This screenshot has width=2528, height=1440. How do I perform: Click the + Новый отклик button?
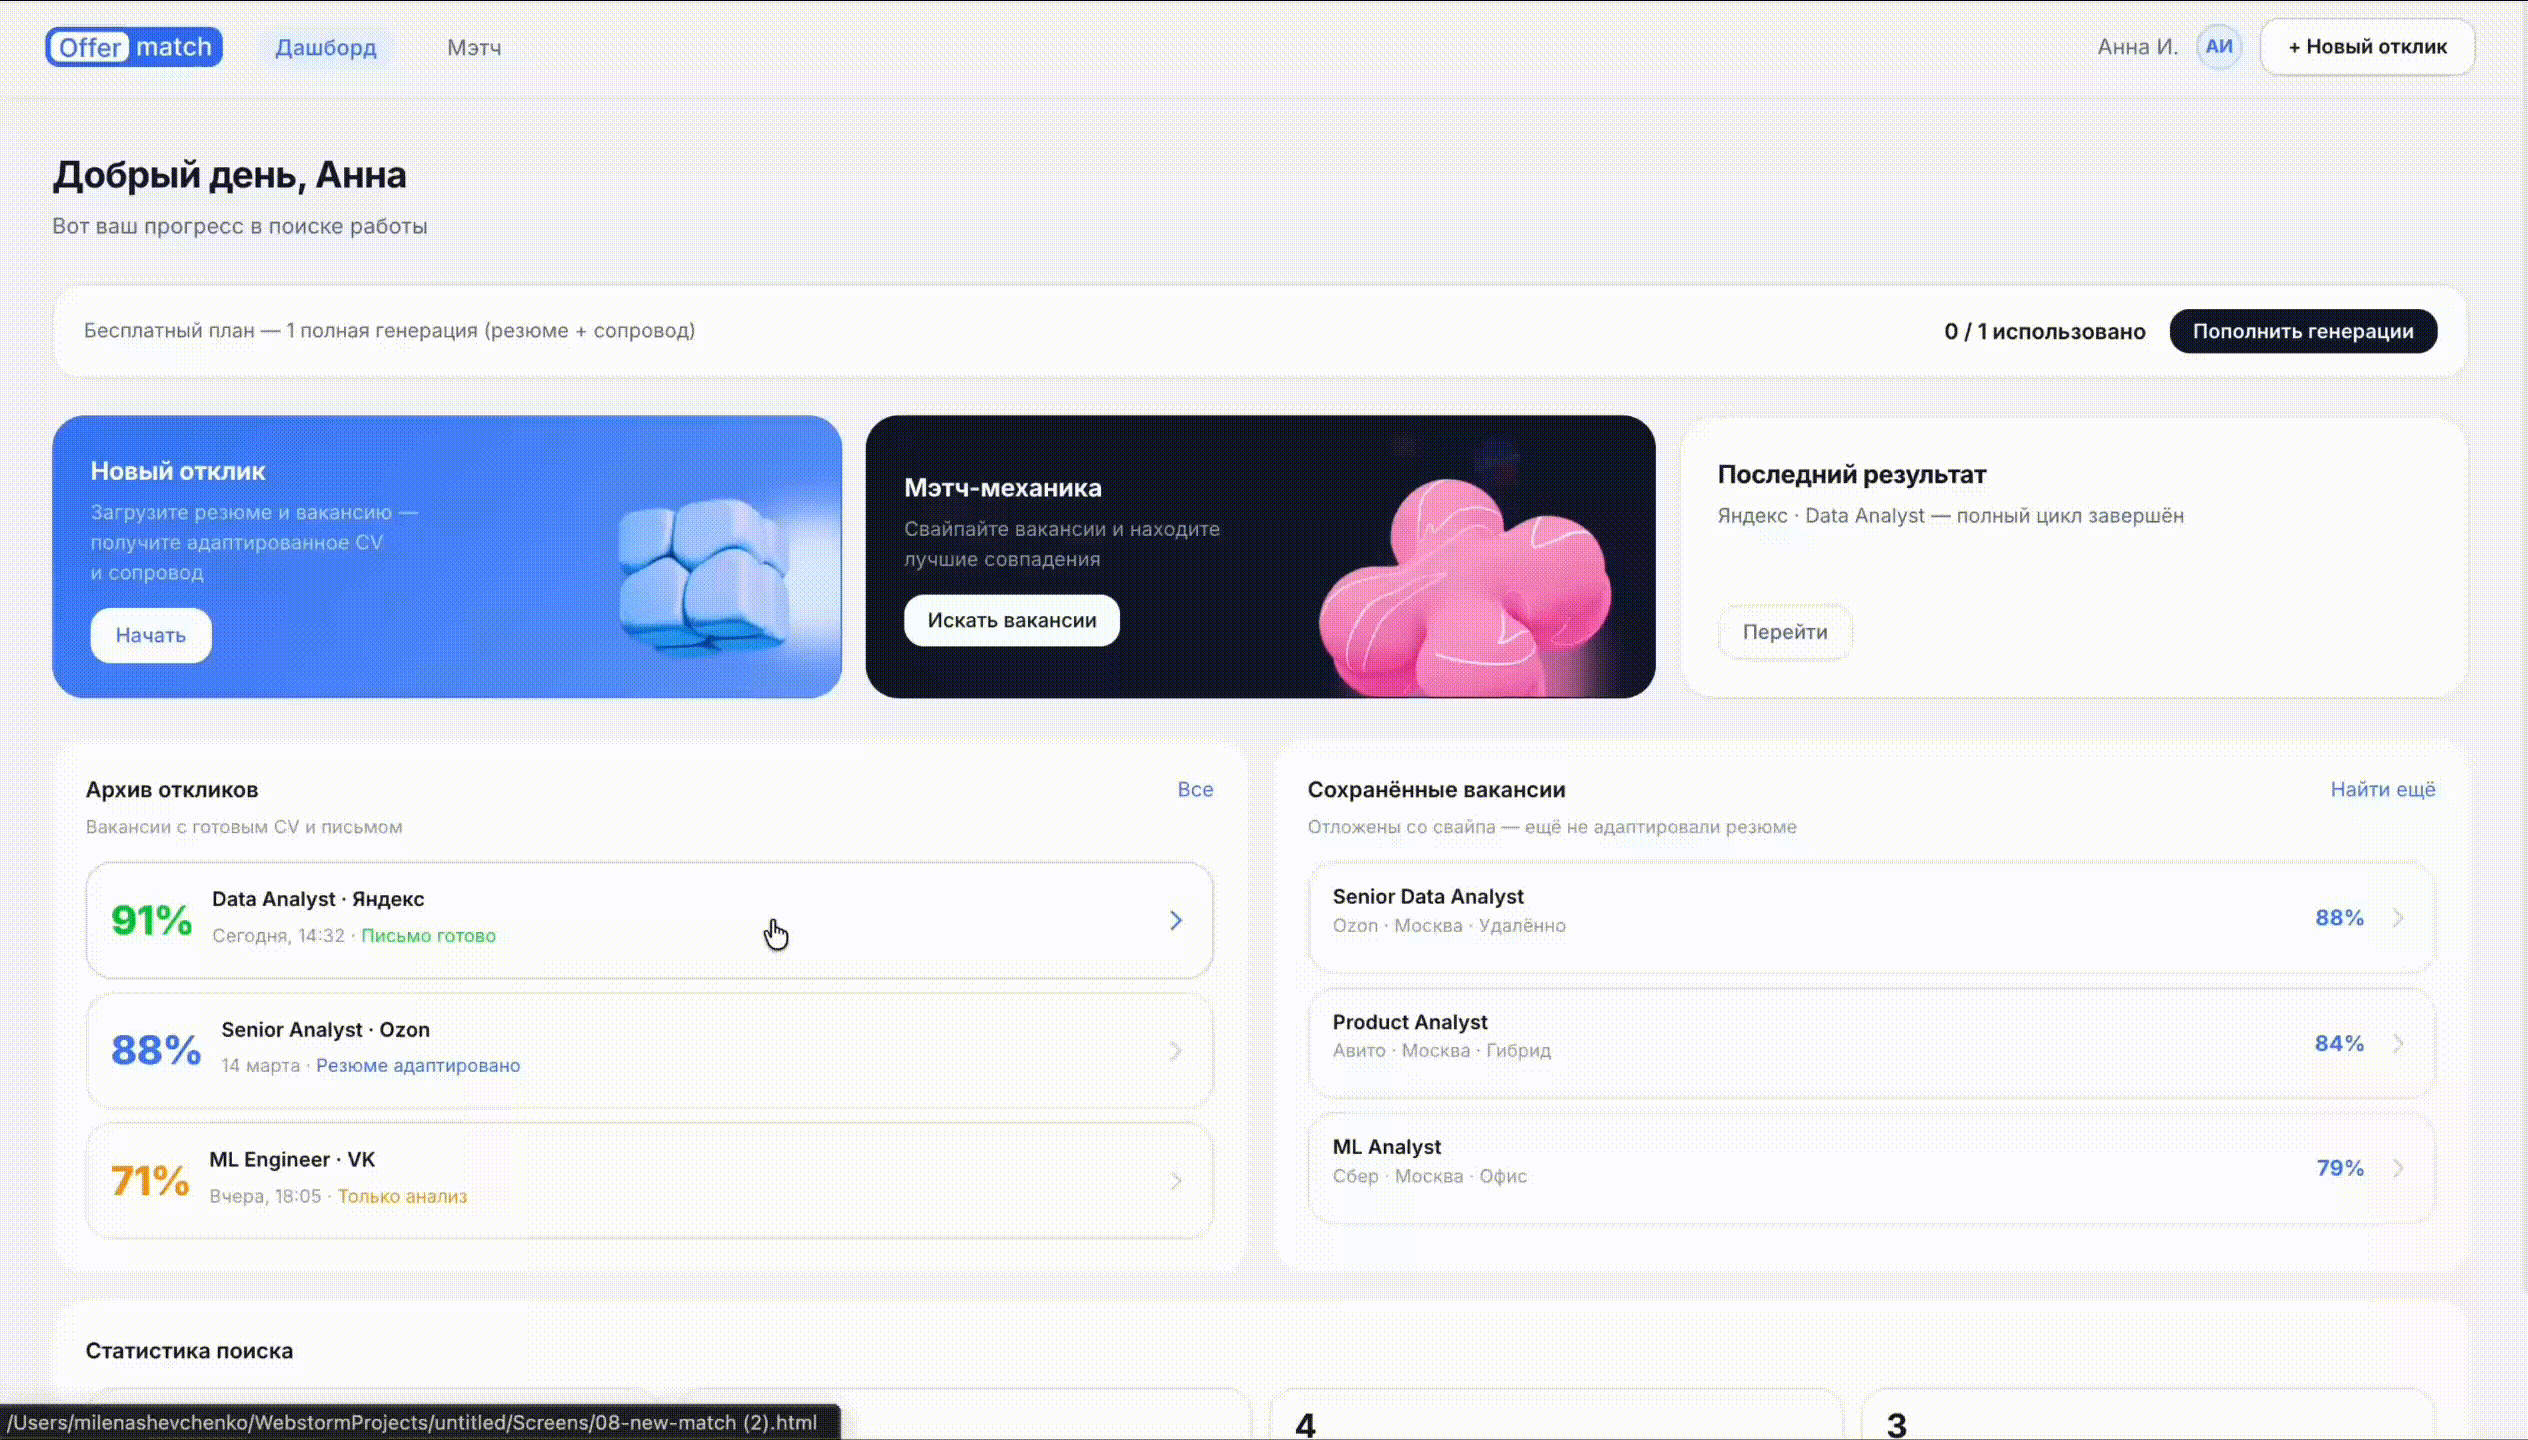coord(2367,47)
